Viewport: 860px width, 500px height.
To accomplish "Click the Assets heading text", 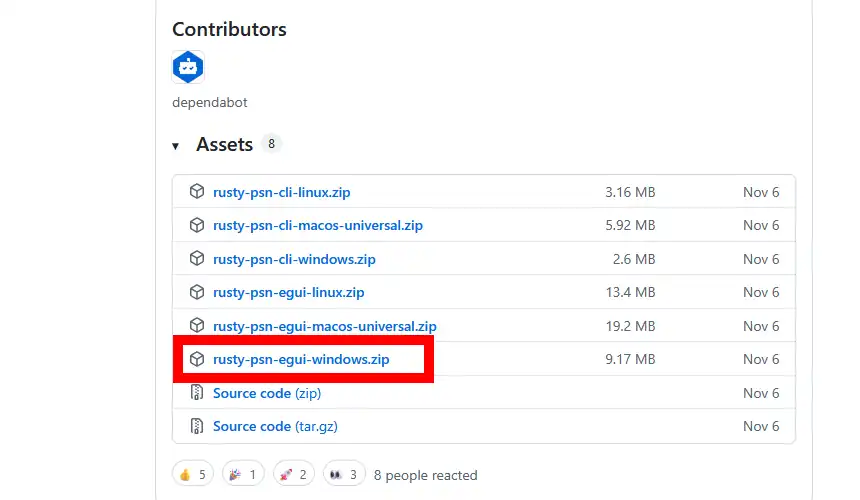I will tap(224, 145).
